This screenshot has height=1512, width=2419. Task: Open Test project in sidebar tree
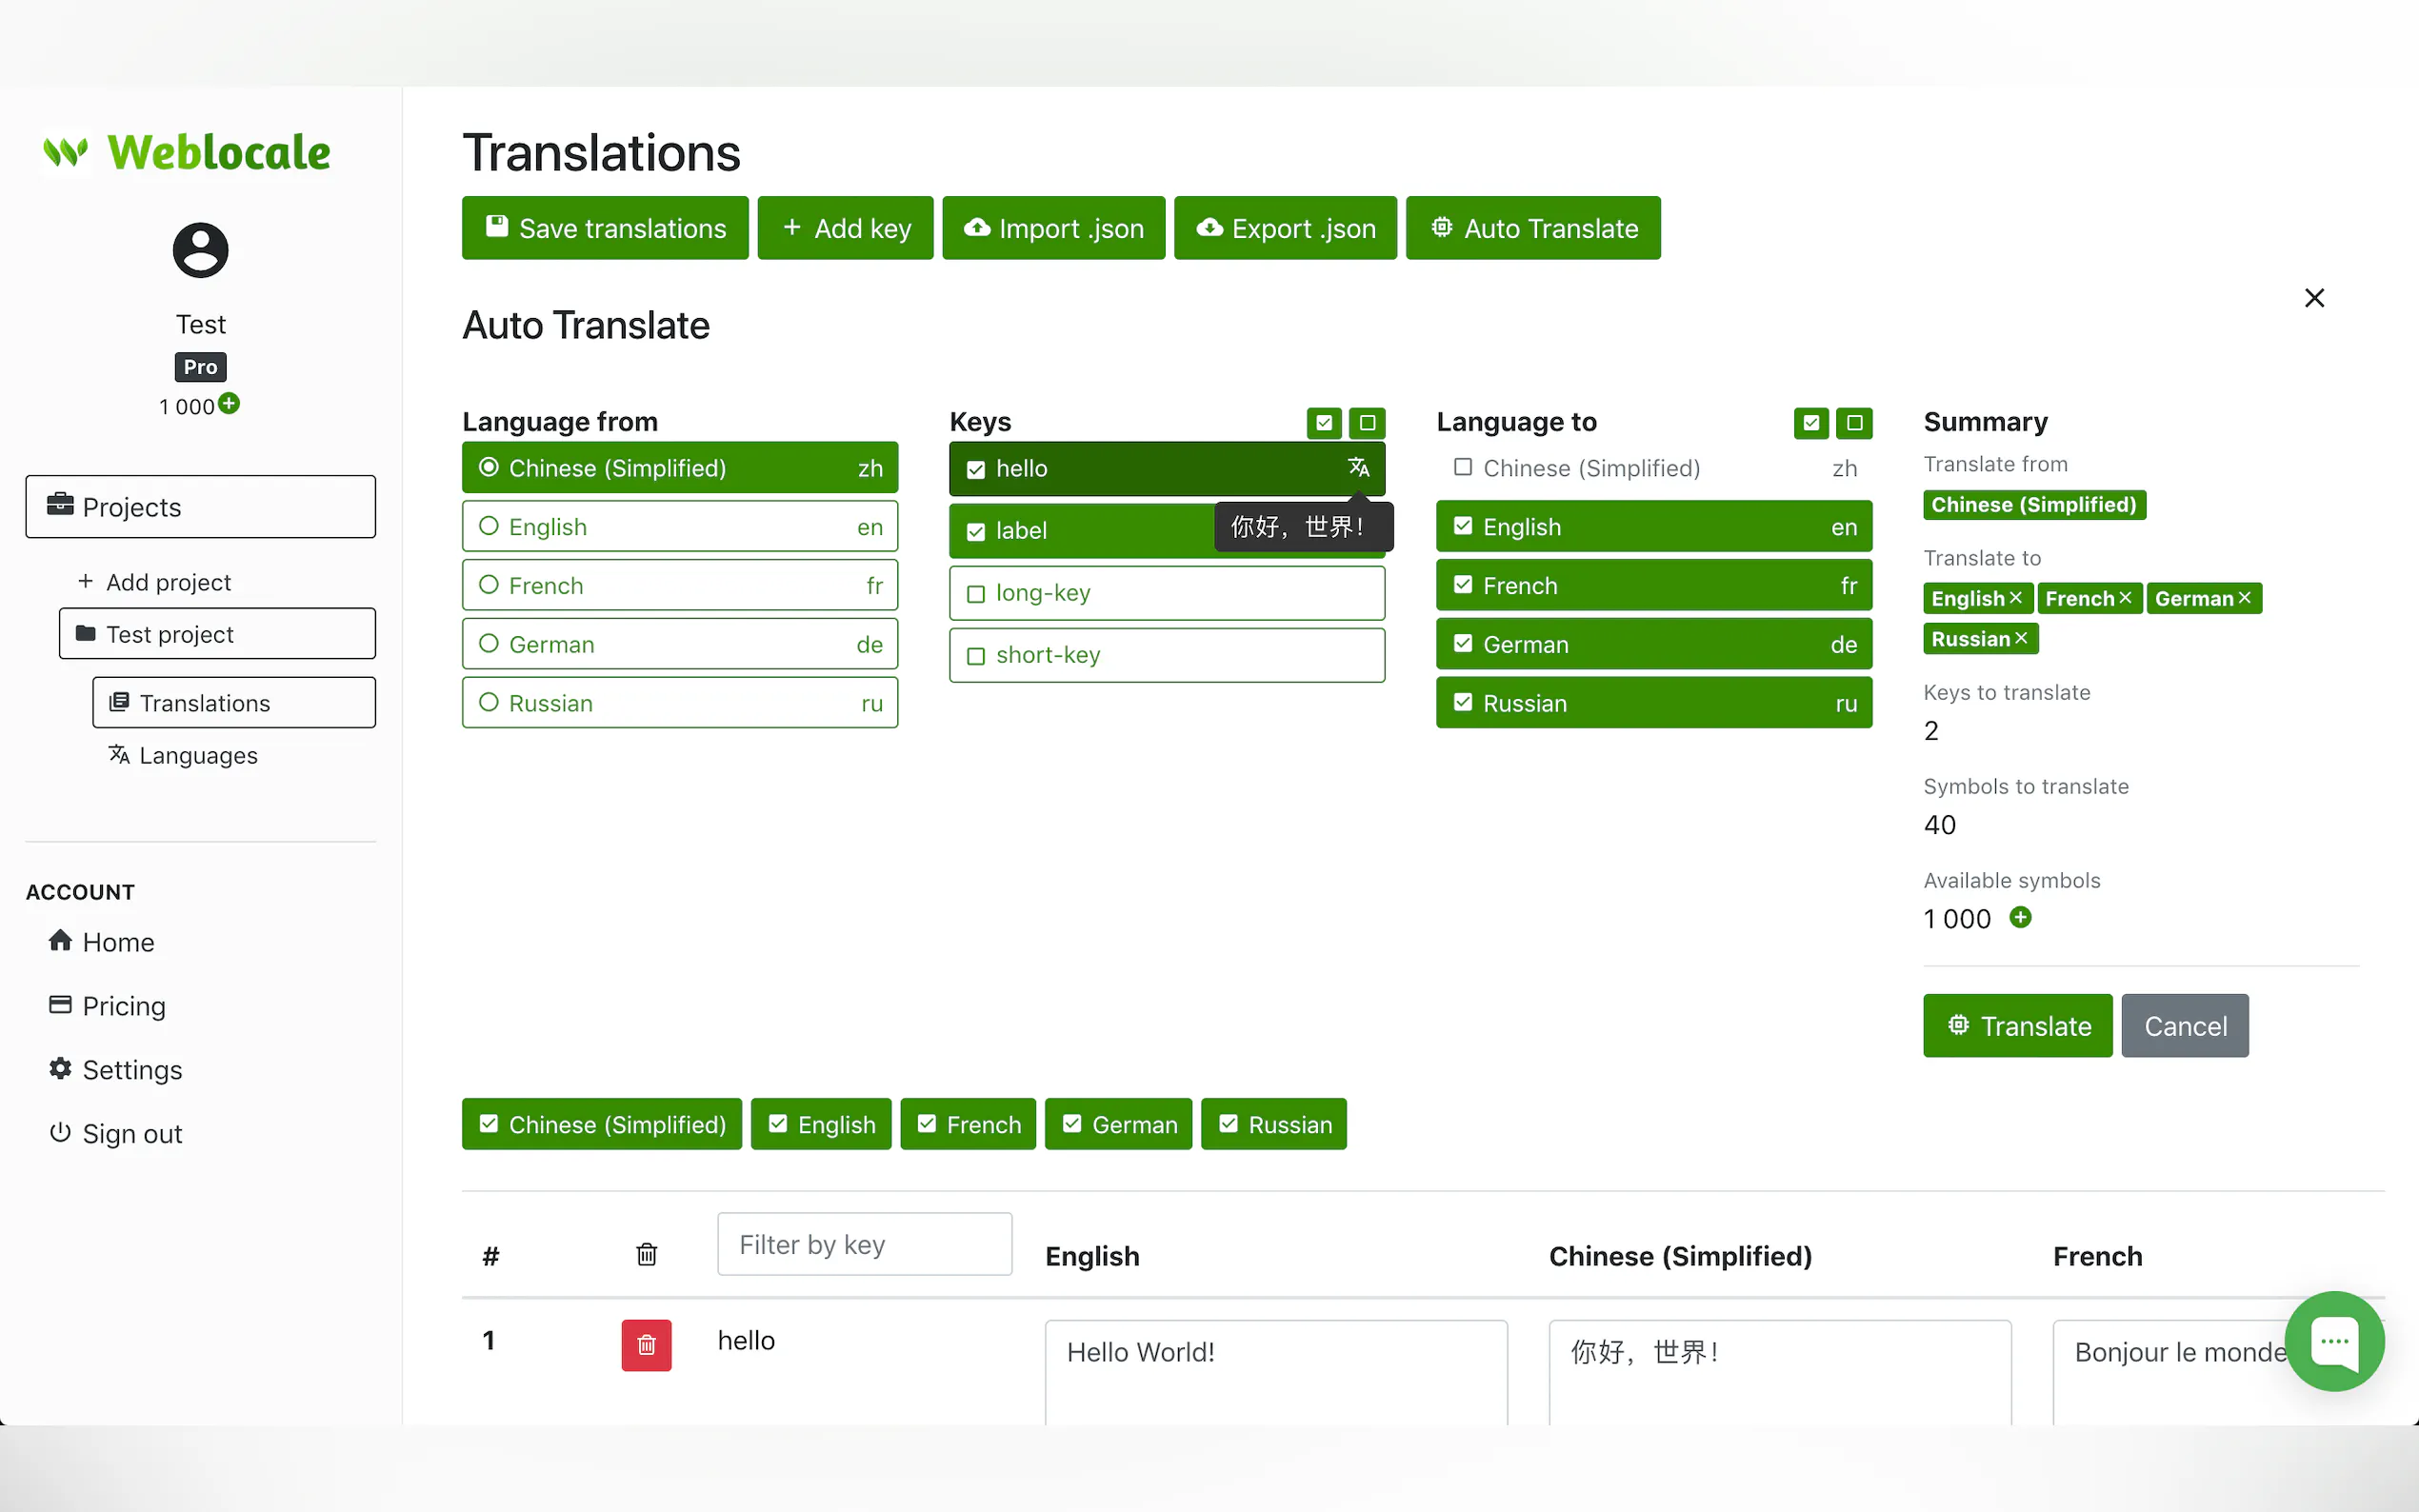click(x=216, y=634)
